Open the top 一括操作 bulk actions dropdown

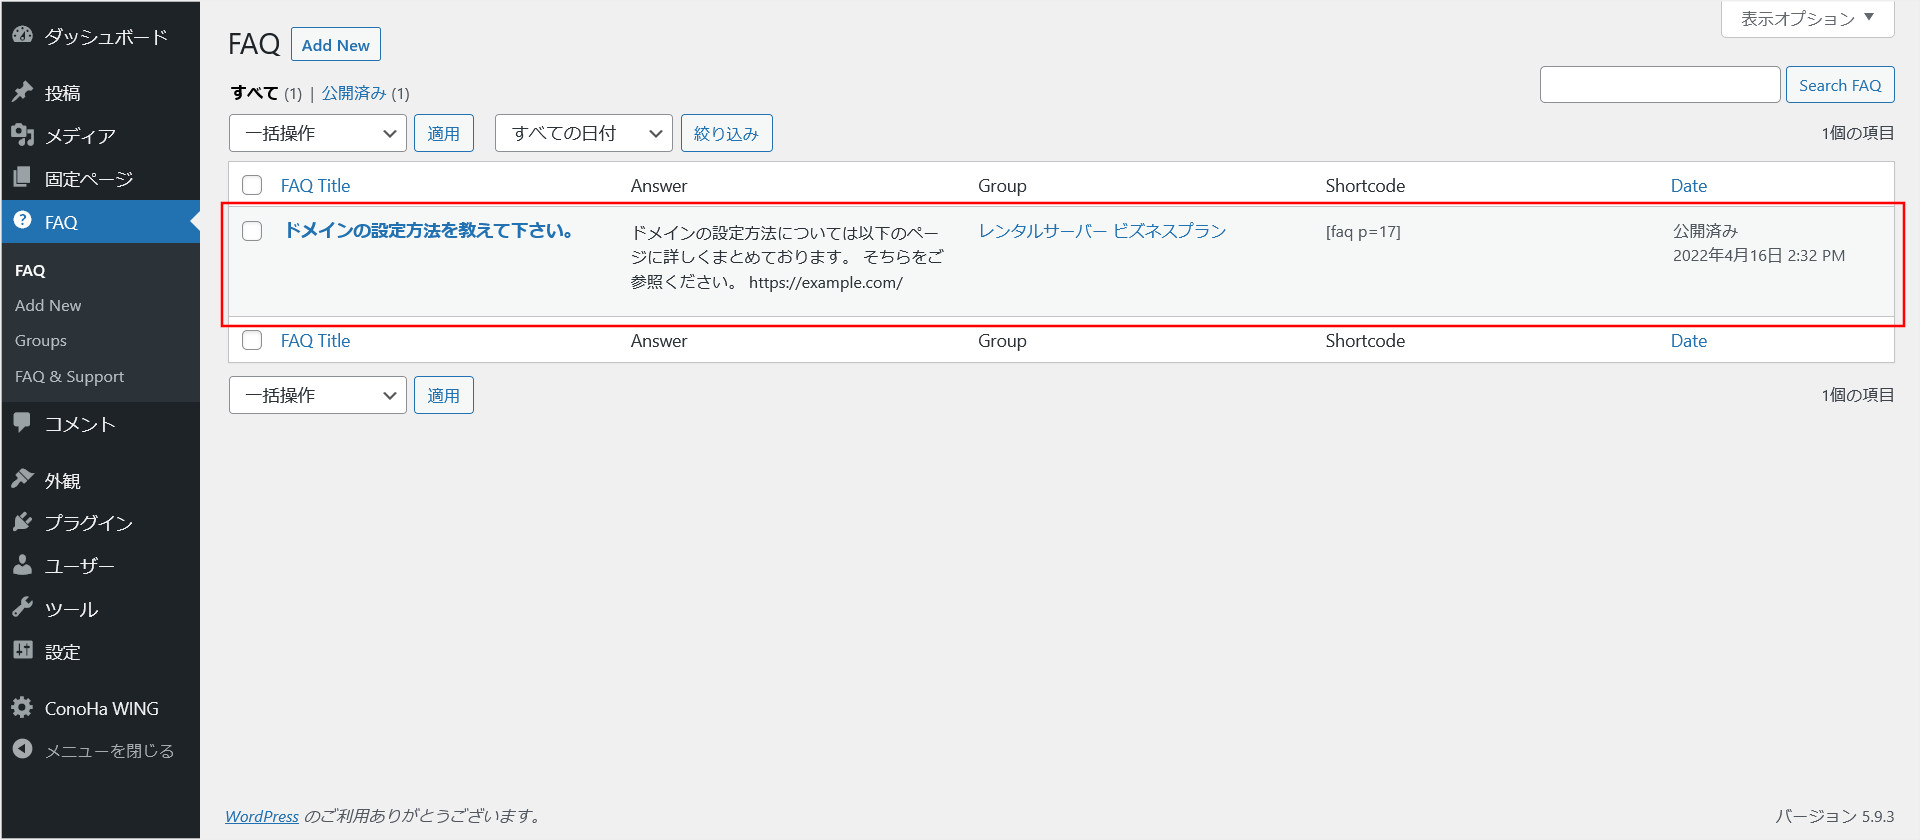(x=318, y=133)
